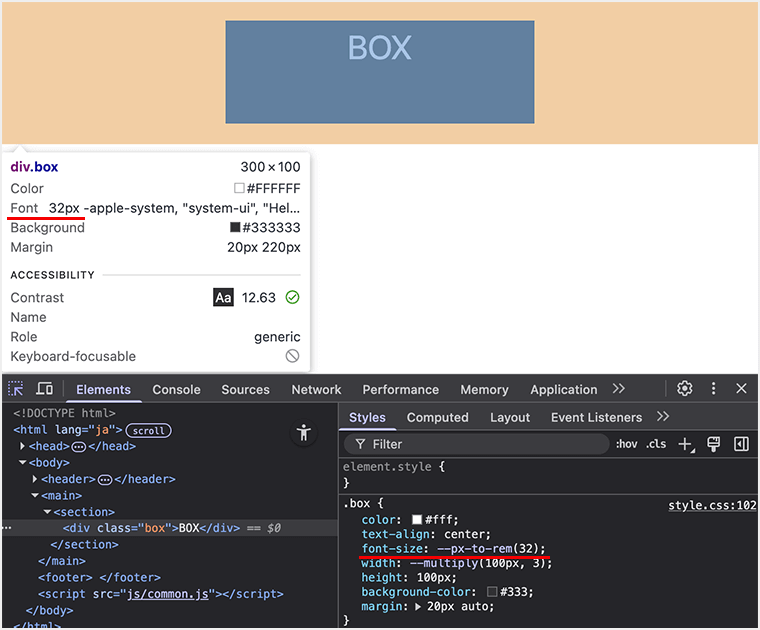The image size is (760, 630).
Task: Add a new style rule
Action: (x=685, y=444)
